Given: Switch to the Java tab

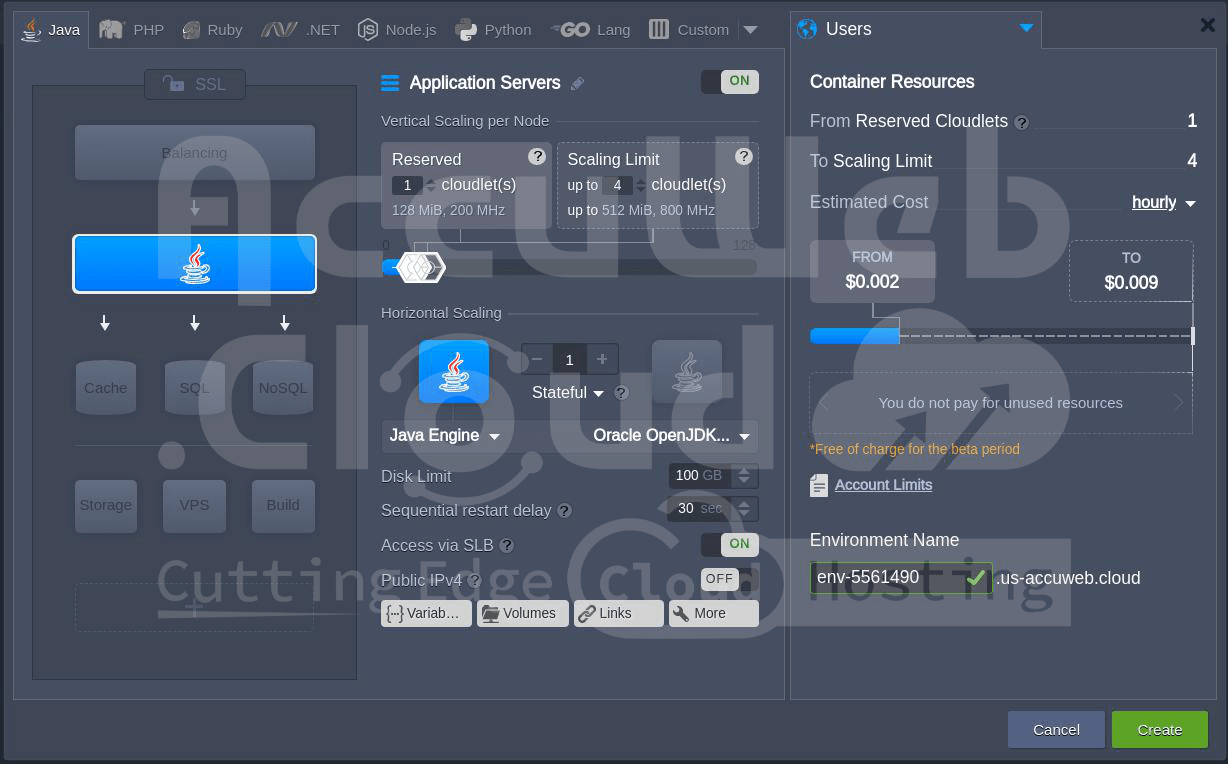Looking at the screenshot, I should coord(52,30).
